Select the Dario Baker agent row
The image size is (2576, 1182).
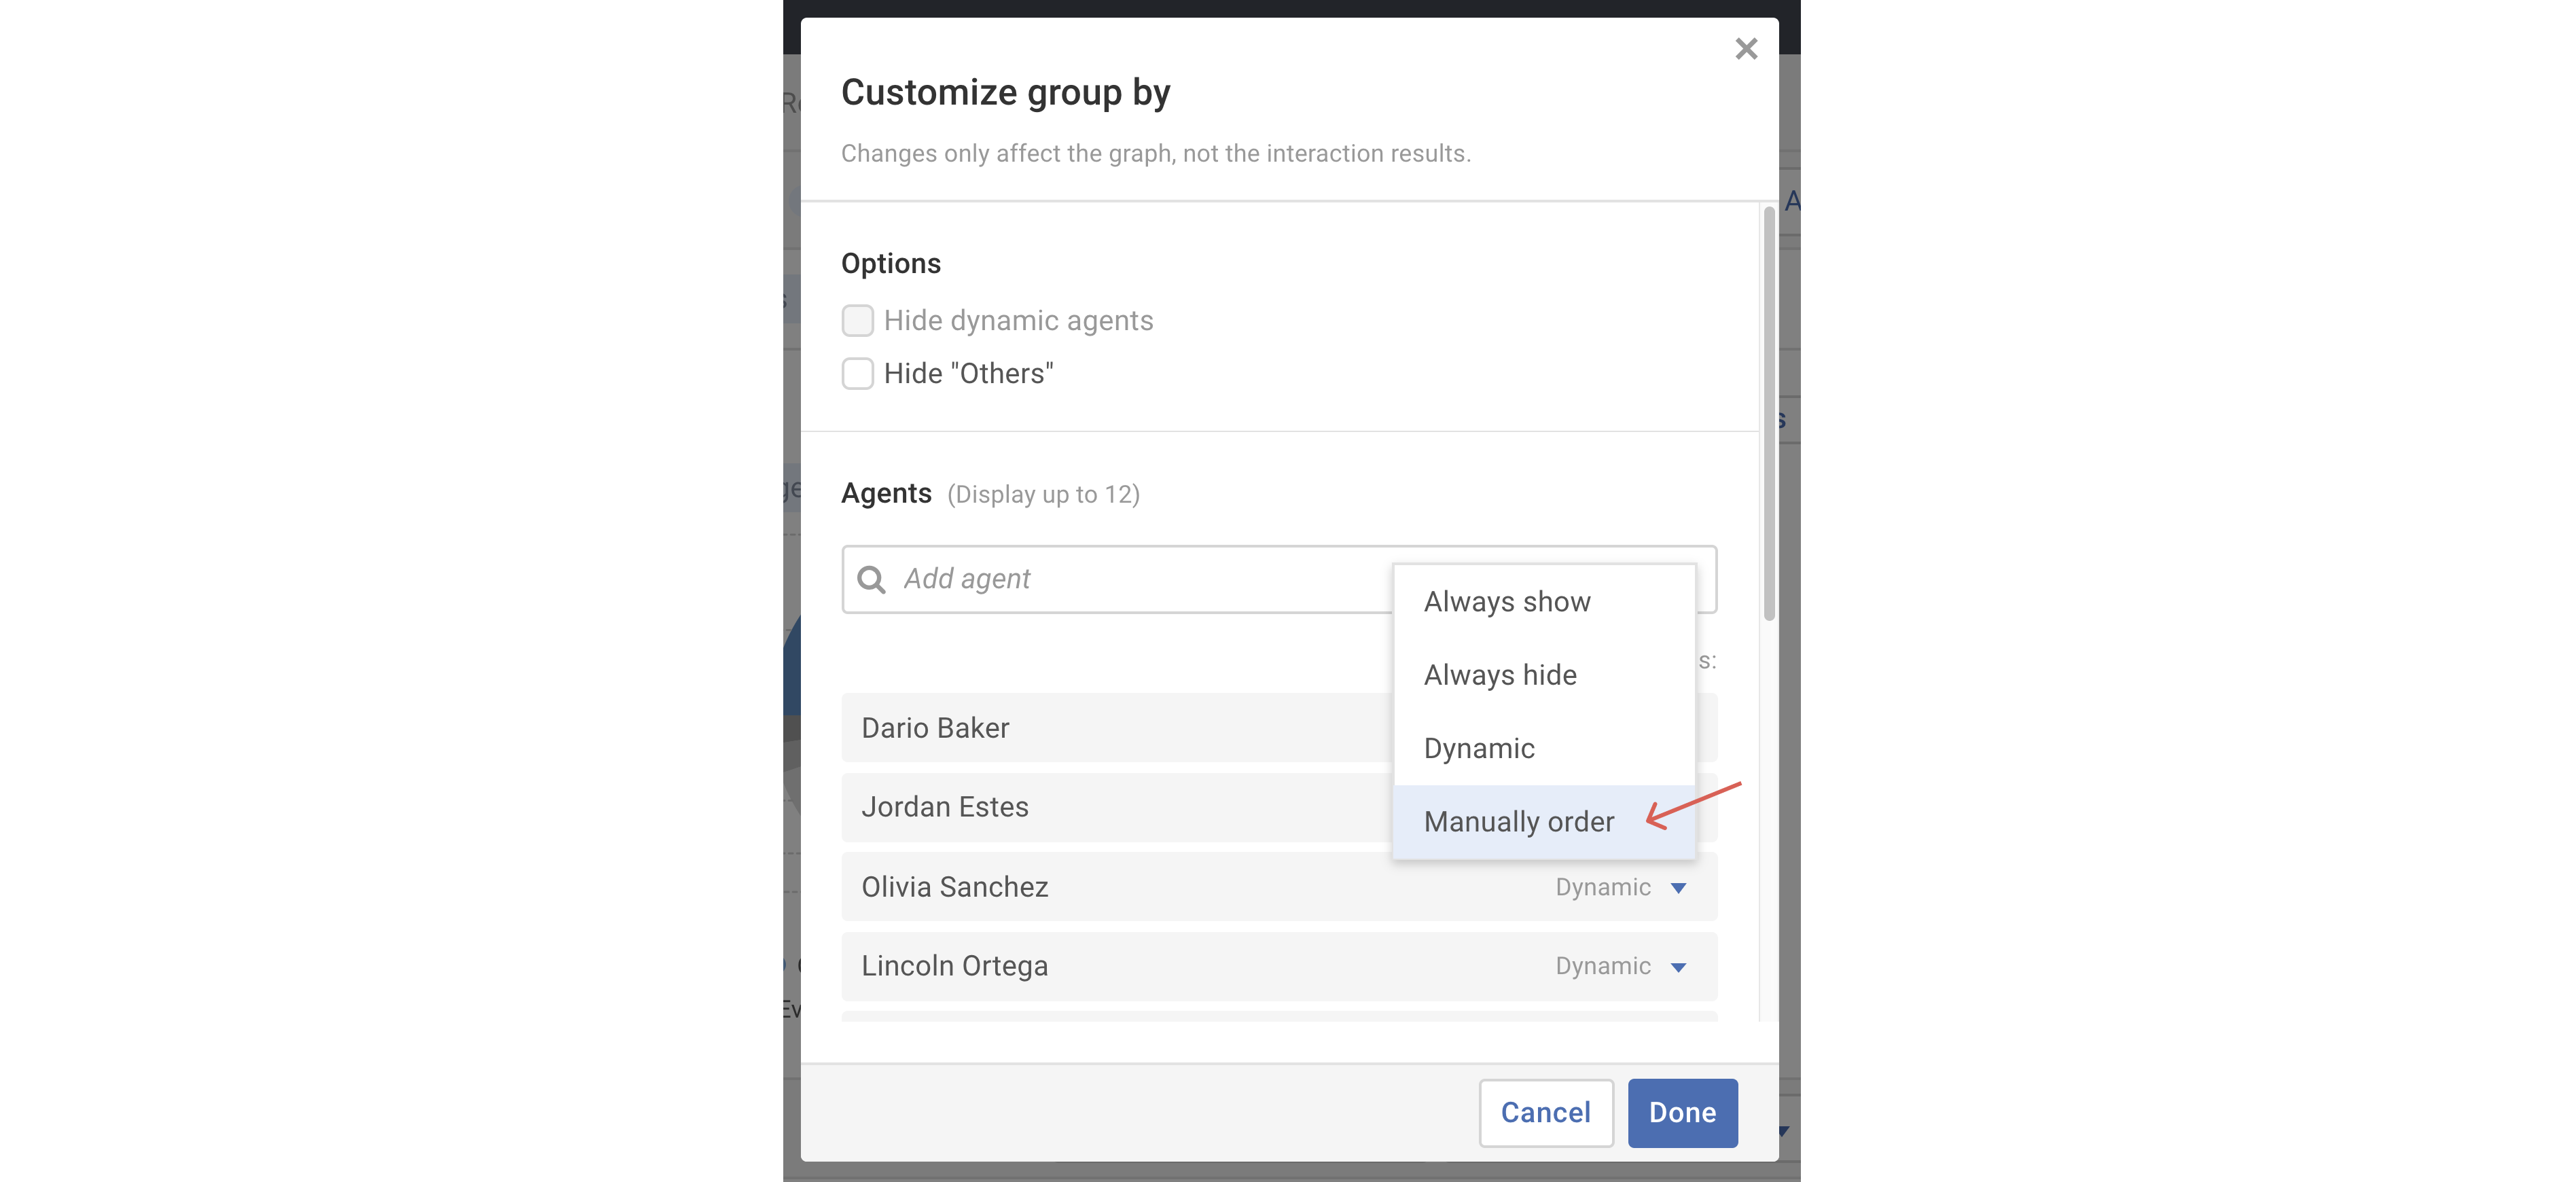coord(1100,728)
